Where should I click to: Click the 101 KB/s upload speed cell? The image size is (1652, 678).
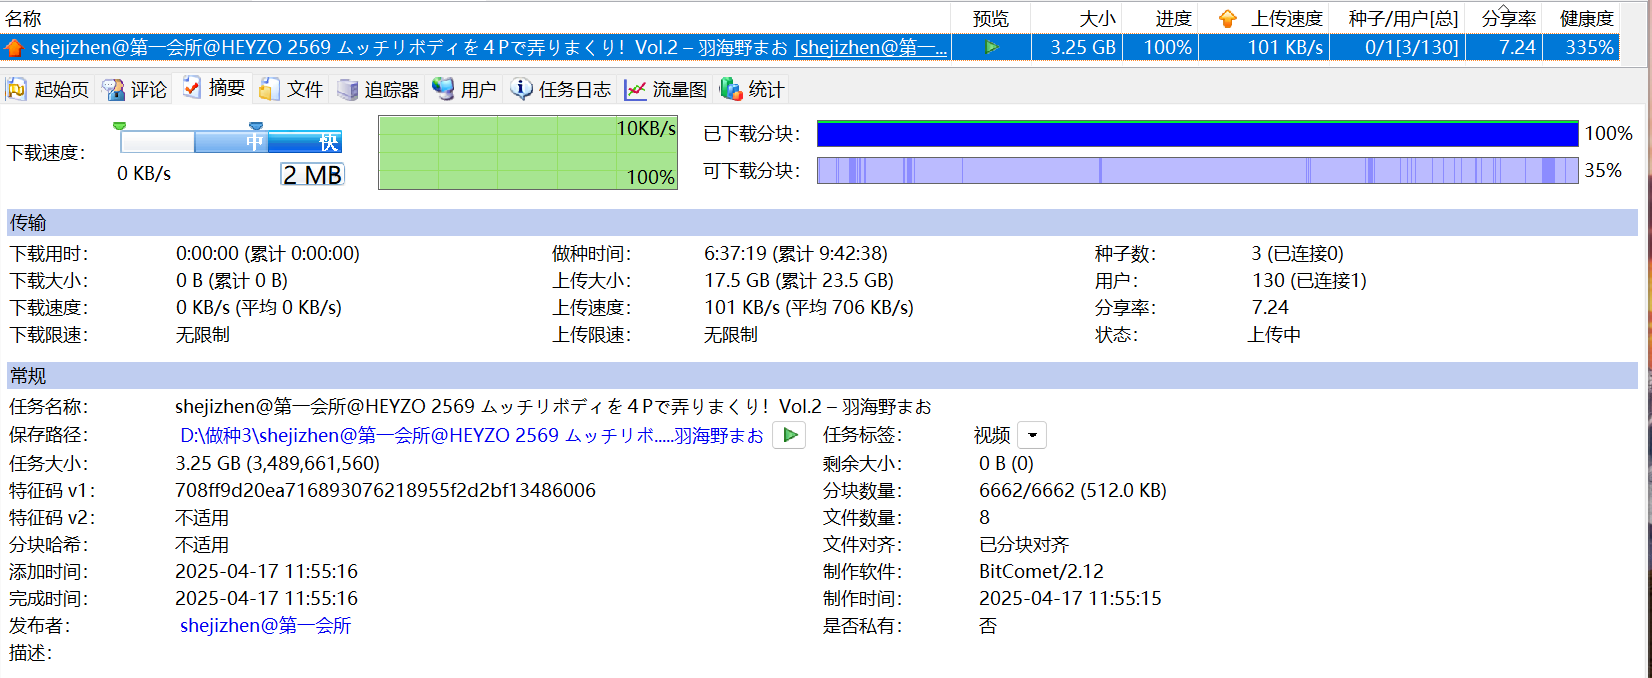1265,47
